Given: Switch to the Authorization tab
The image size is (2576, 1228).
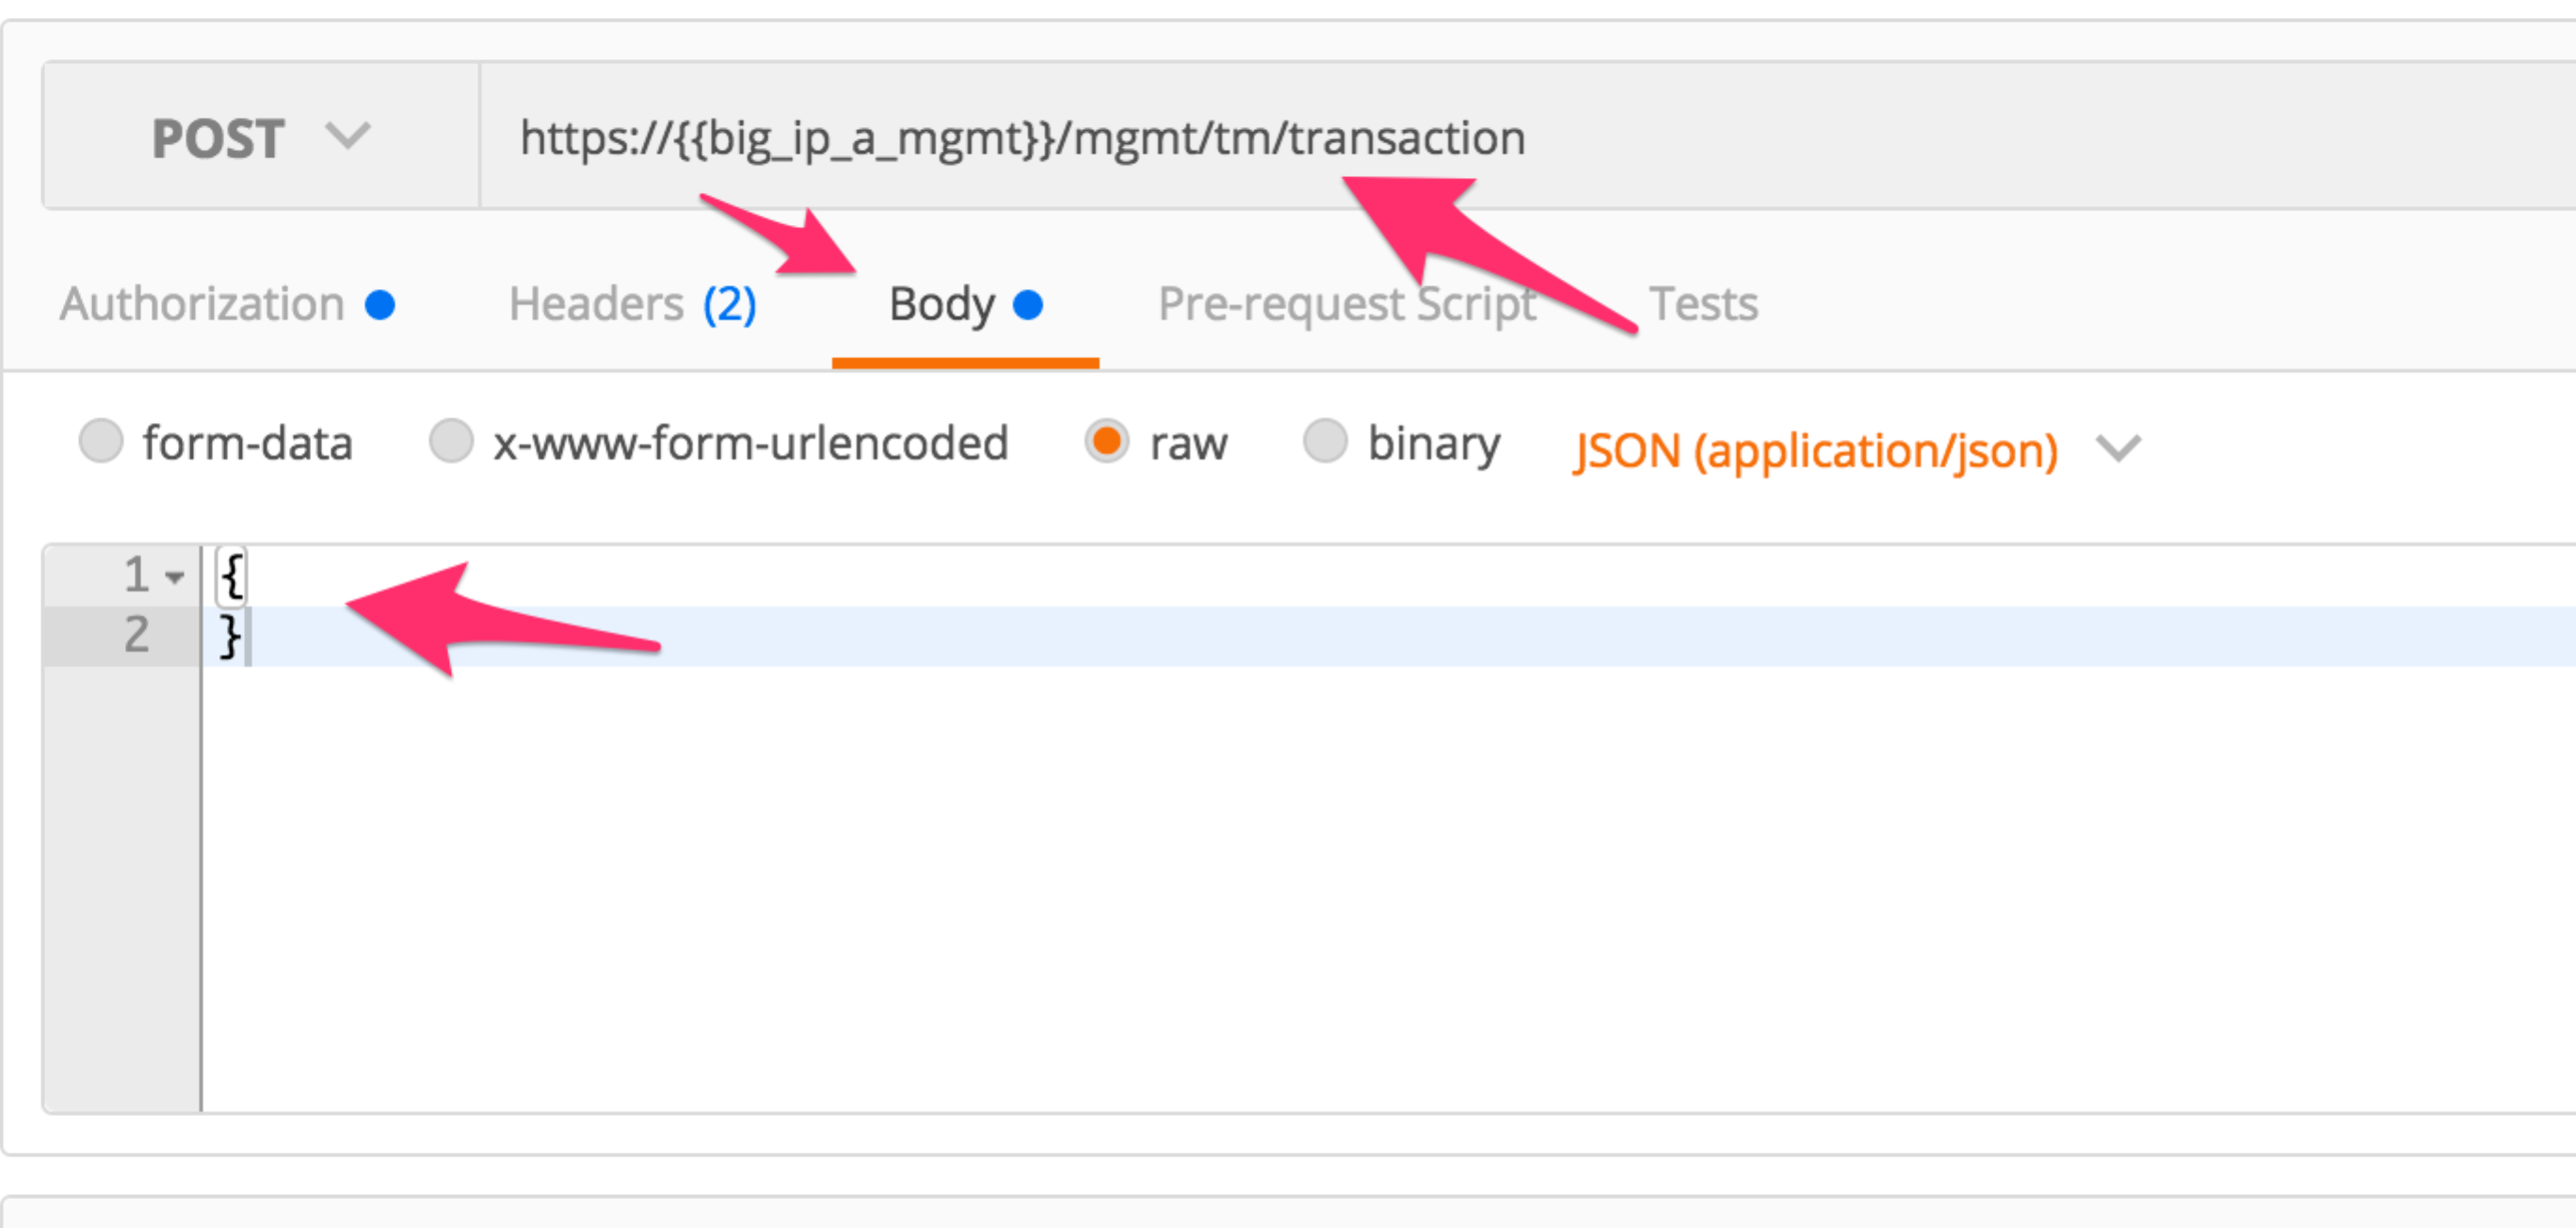Looking at the screenshot, I should click(202, 304).
